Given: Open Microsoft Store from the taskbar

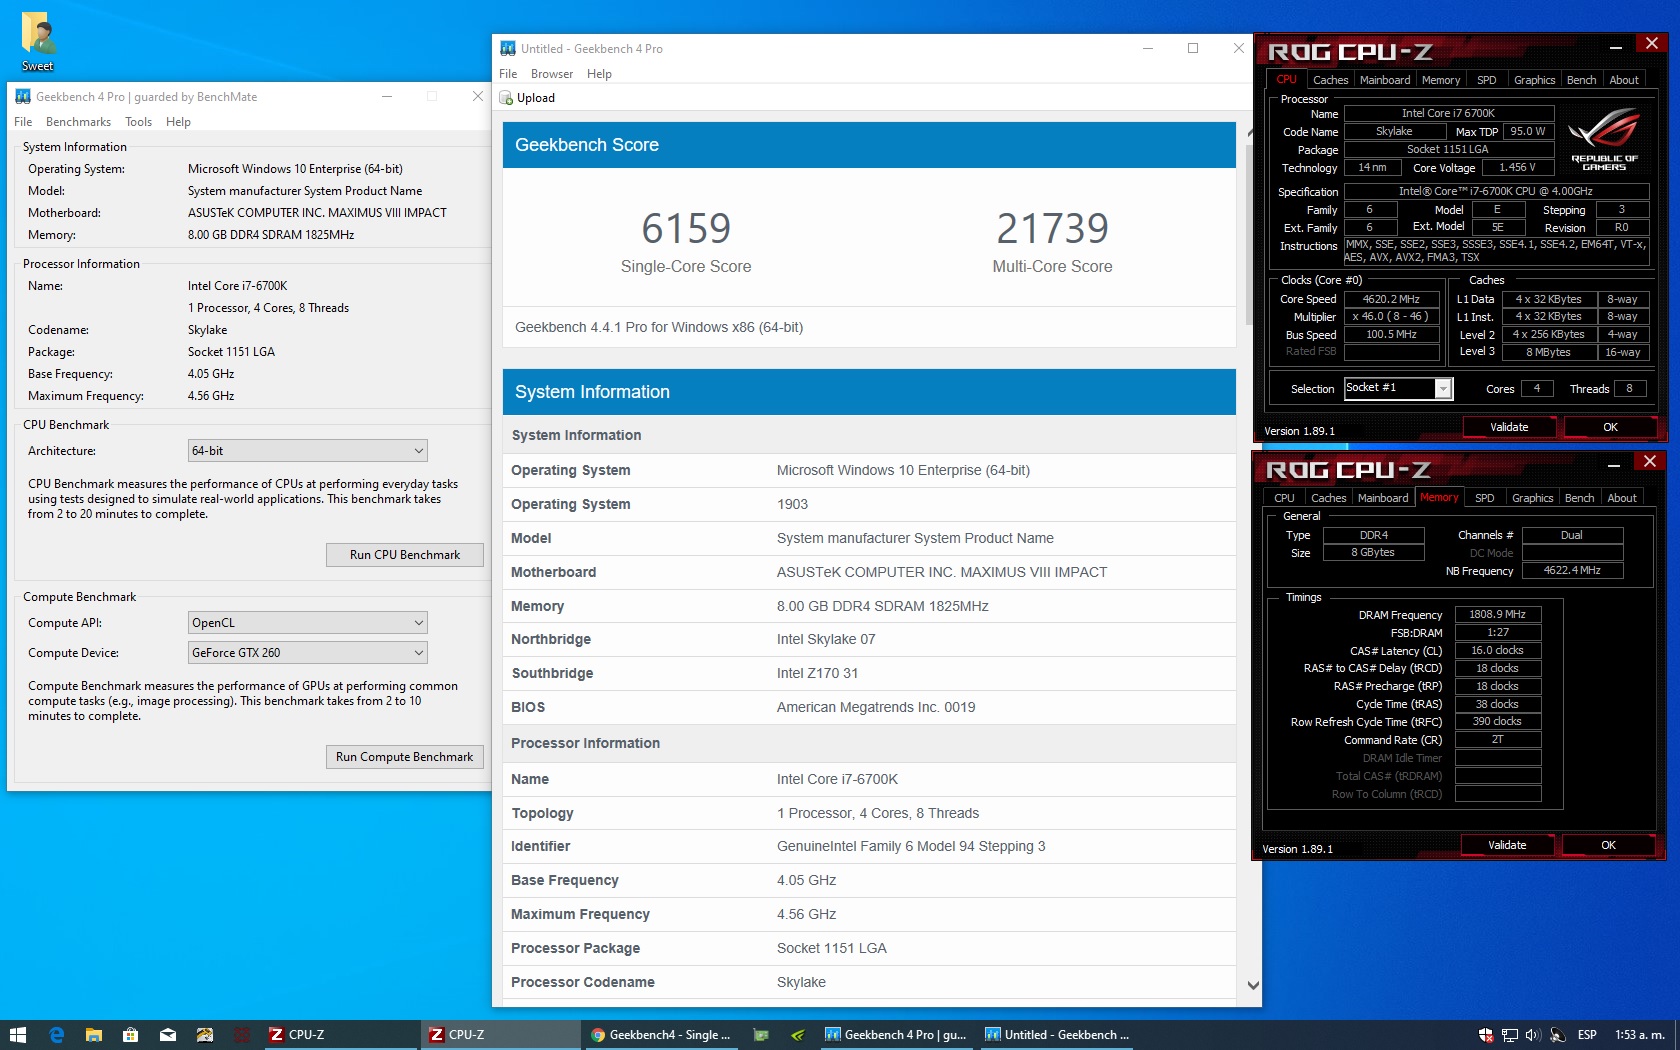Looking at the screenshot, I should pyautogui.click(x=130, y=1035).
